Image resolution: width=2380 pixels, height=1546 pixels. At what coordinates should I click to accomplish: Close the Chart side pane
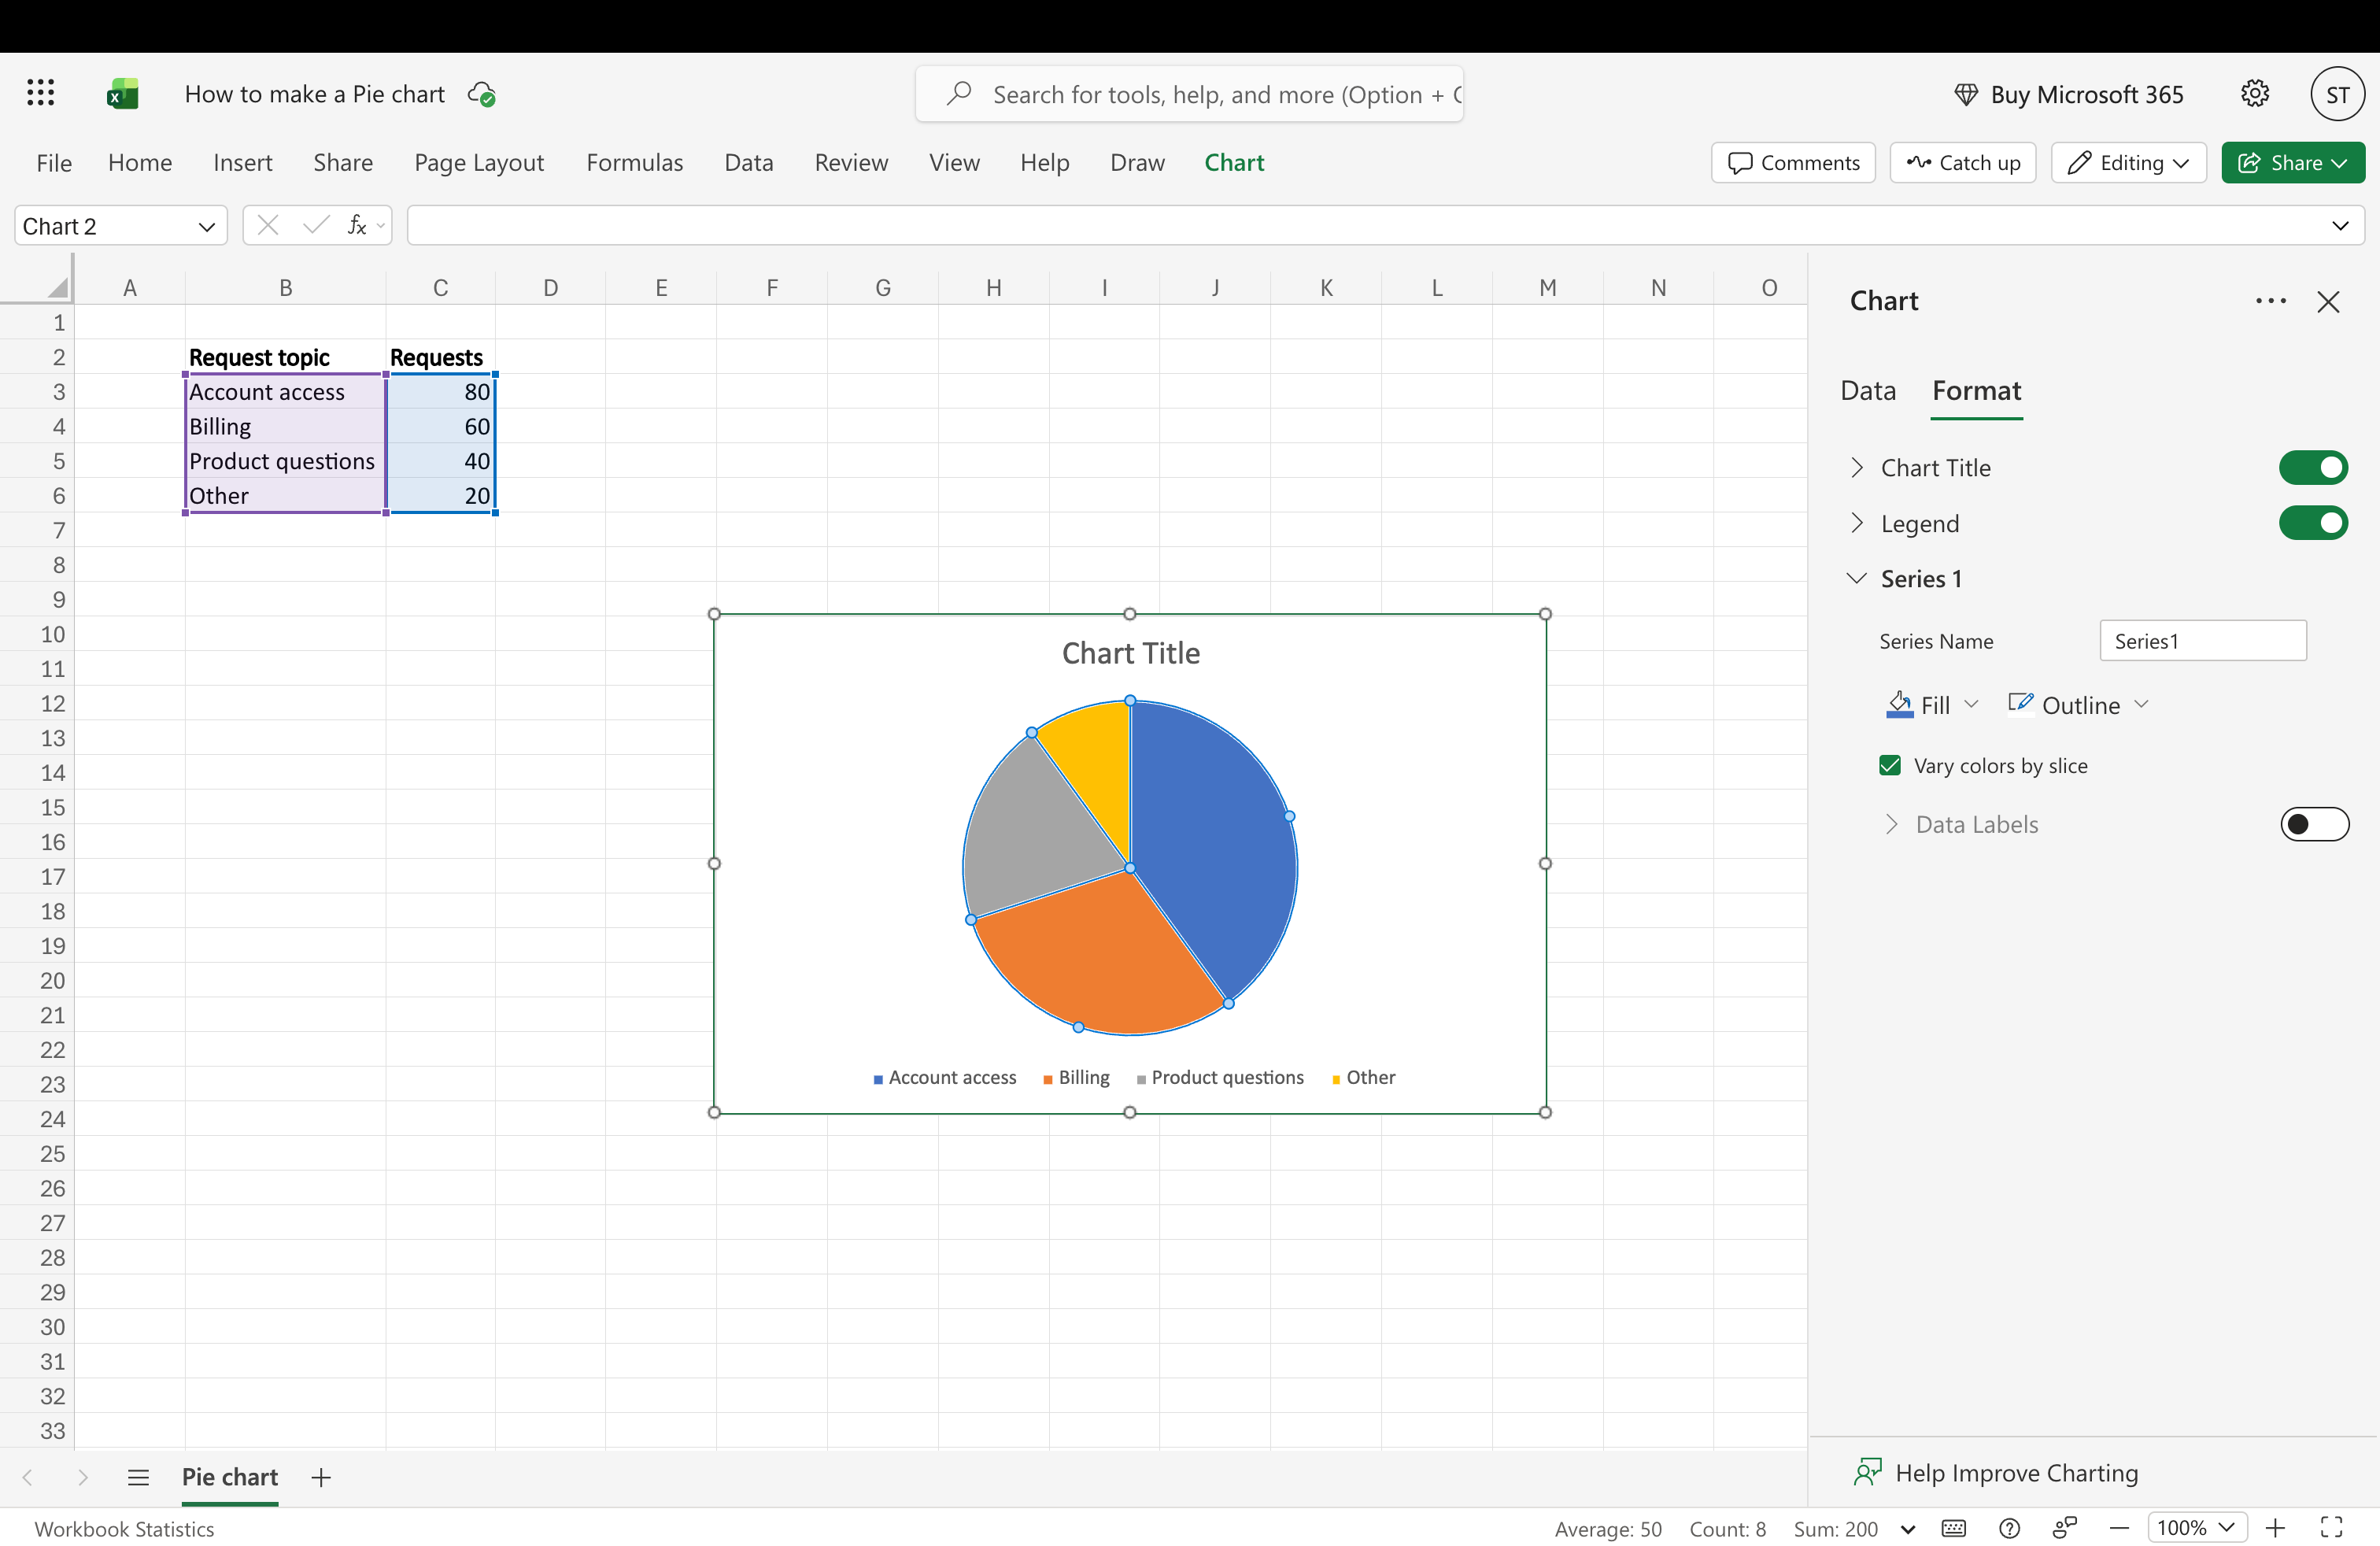(x=2328, y=301)
